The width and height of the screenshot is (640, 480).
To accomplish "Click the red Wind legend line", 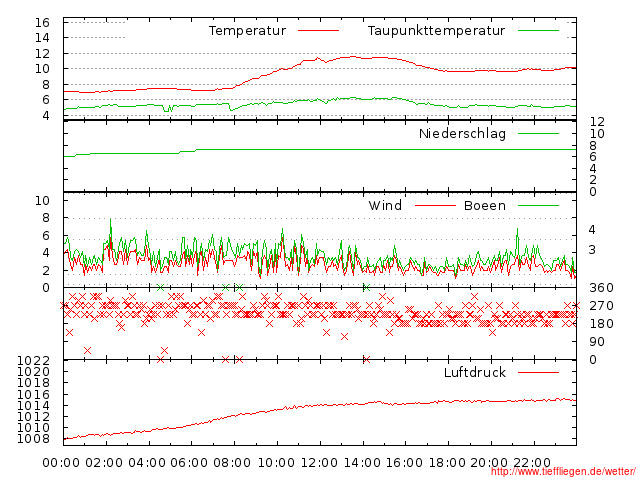I will tap(435, 206).
